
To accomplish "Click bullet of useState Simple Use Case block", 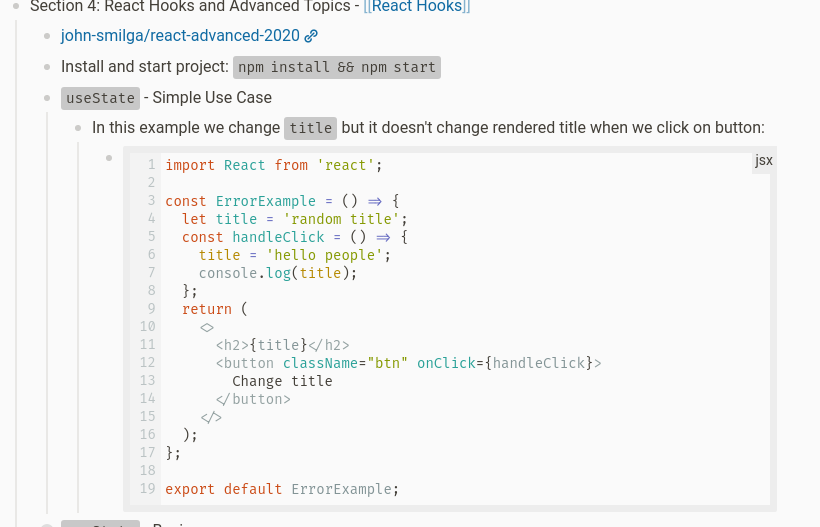I will (x=47, y=98).
